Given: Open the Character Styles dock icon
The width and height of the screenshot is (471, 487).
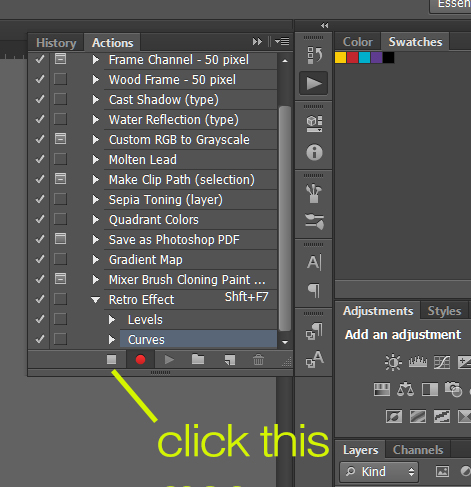Looking at the screenshot, I should [314, 359].
